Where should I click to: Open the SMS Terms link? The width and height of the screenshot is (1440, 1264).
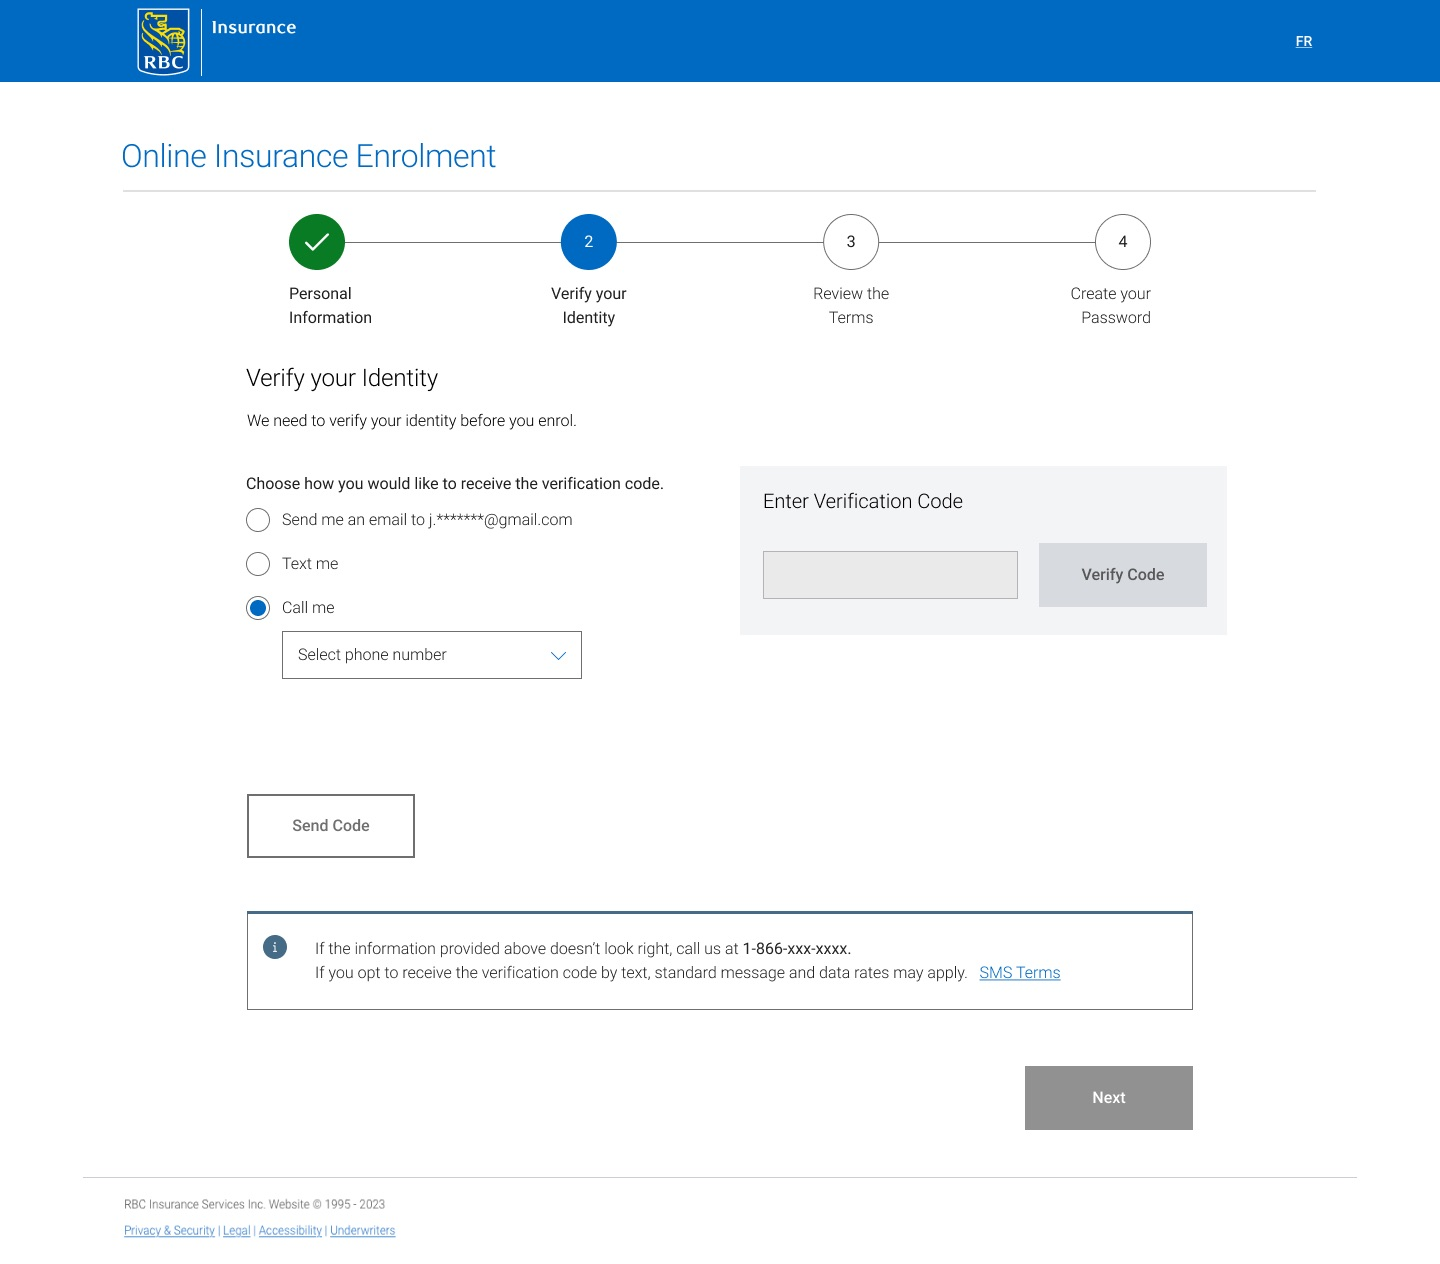(1020, 973)
